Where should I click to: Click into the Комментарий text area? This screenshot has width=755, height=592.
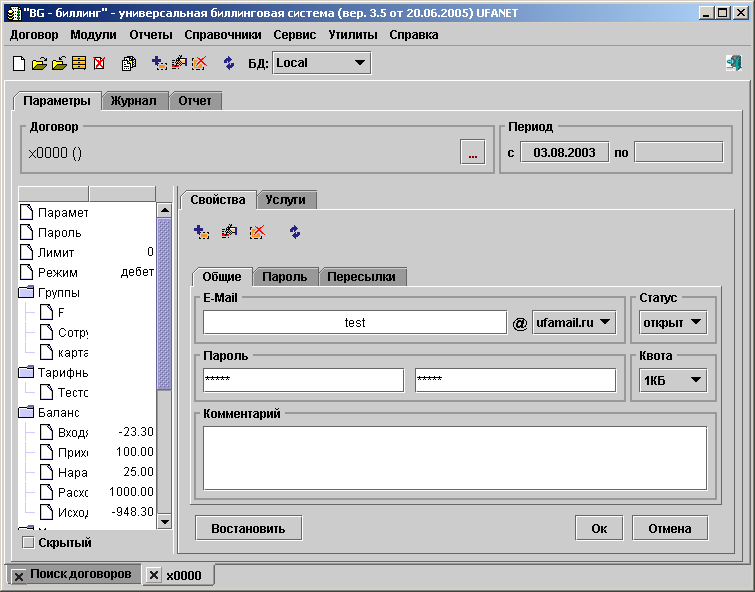(x=455, y=458)
